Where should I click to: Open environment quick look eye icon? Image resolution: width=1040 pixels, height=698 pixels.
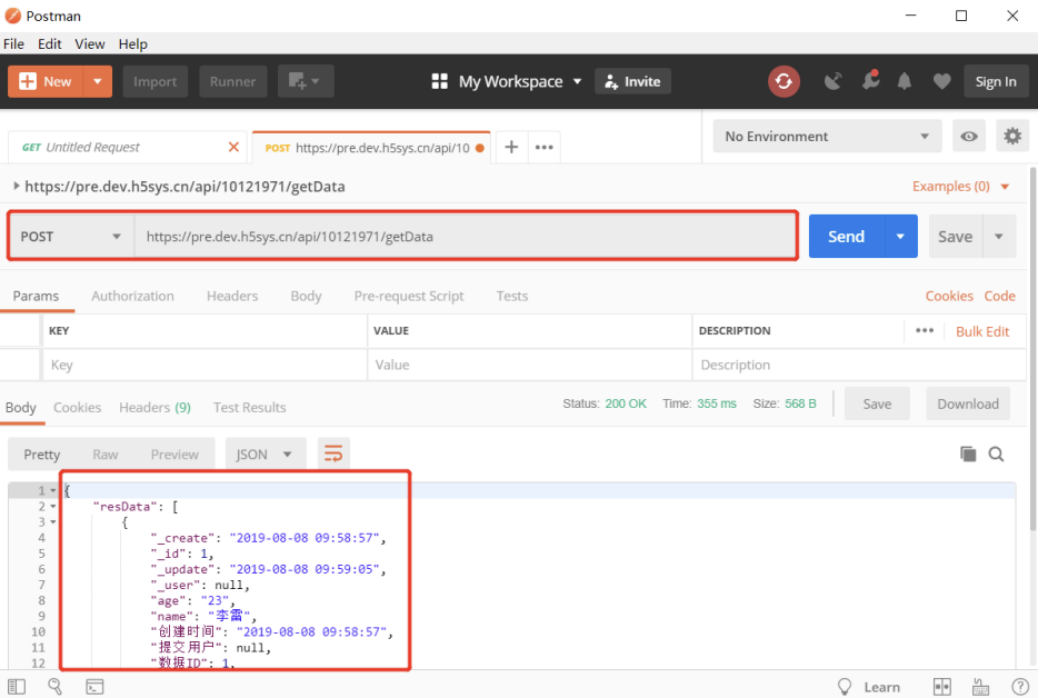(968, 136)
